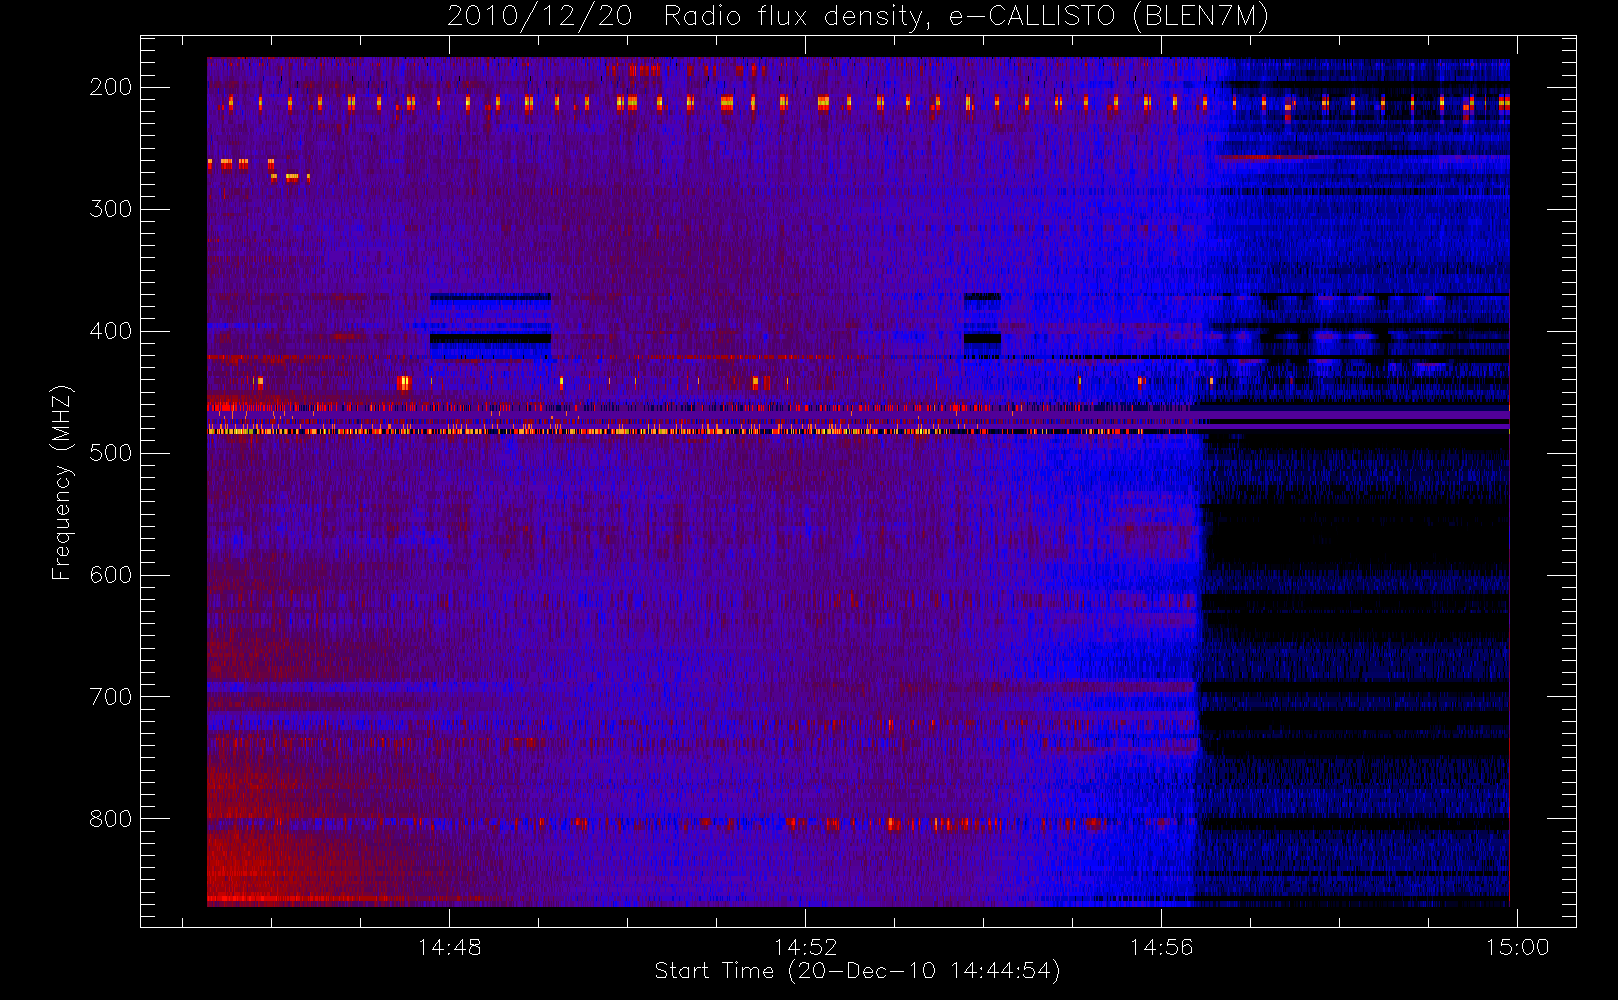Click the plot title "Radio flux density, e-CALLISTO (BLEN7M)"
Screen dimensions: 1618x1000
[966, 17]
